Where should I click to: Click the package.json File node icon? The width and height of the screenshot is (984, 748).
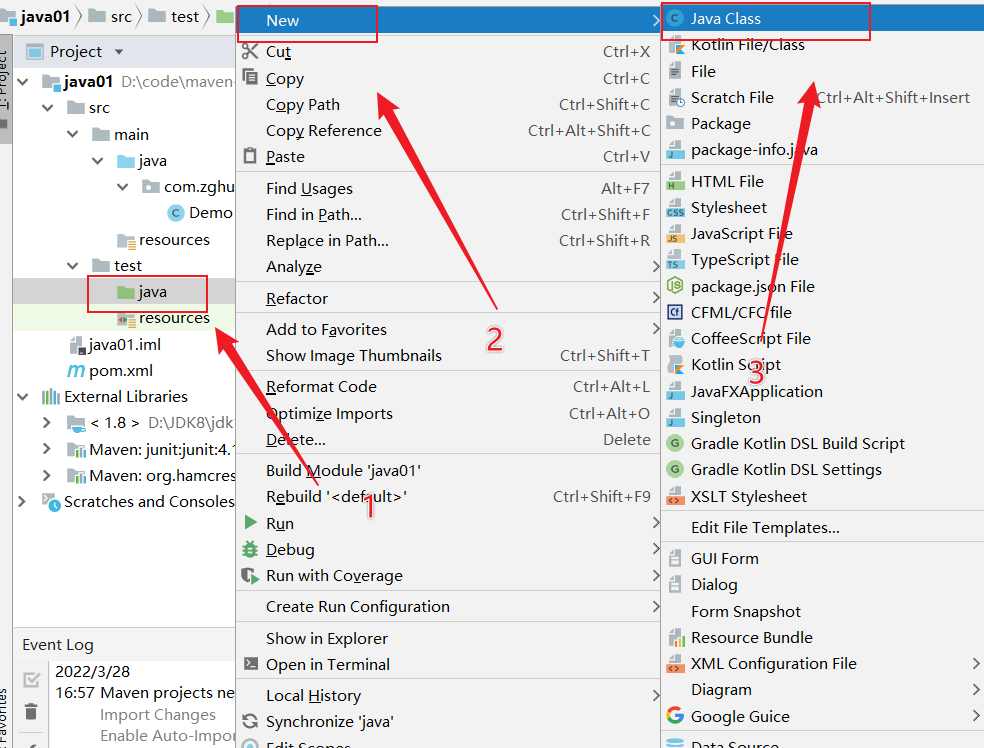tap(675, 286)
